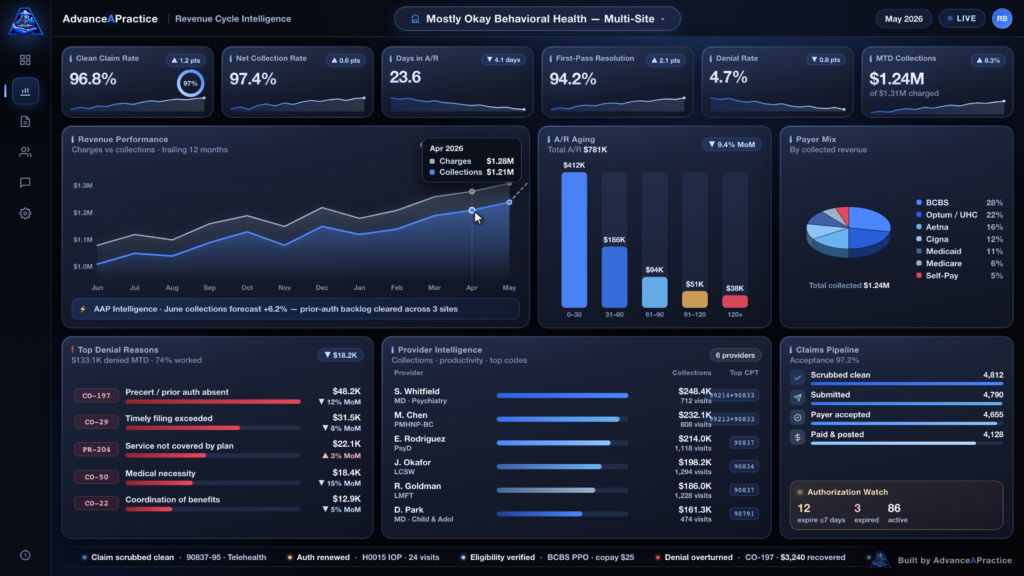Image resolution: width=1024 pixels, height=576 pixels.
Task: Click the Payer accepted circle-check icon
Action: click(x=797, y=417)
